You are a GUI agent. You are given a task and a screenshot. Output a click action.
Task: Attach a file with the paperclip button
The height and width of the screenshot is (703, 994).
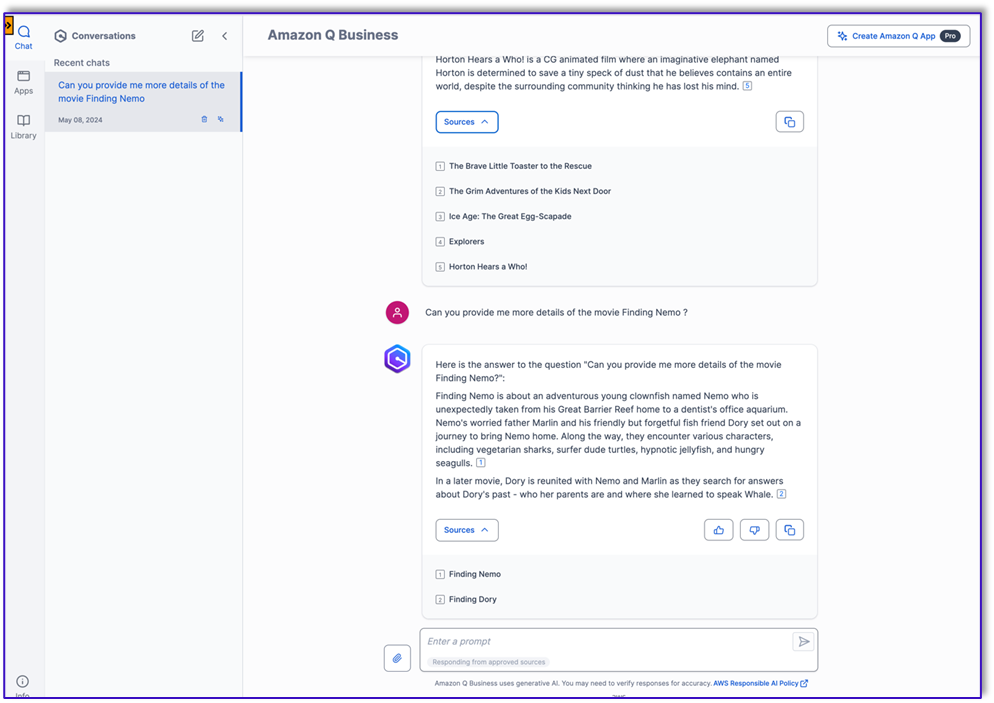(x=397, y=658)
